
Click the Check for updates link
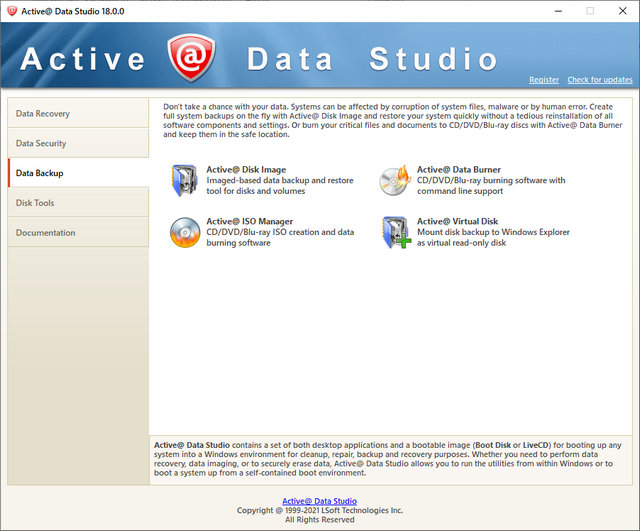tap(600, 80)
